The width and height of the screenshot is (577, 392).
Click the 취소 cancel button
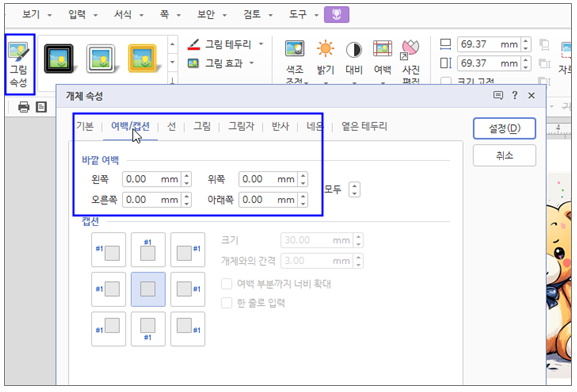[504, 156]
